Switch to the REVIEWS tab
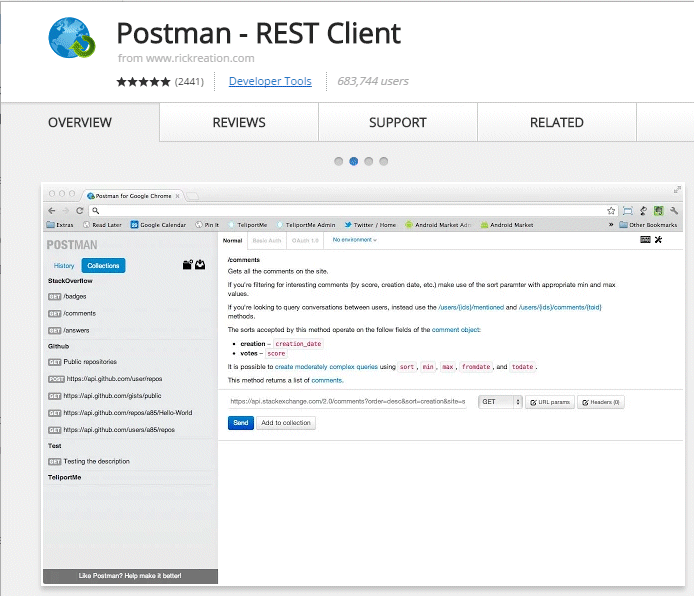Image resolution: width=694 pixels, height=596 pixels. point(239,123)
